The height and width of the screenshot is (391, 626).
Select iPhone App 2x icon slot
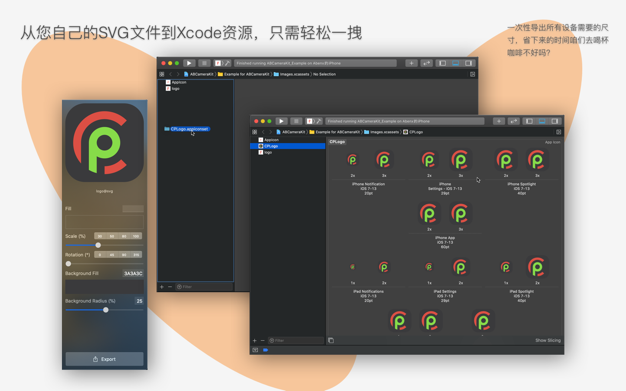pos(429,214)
